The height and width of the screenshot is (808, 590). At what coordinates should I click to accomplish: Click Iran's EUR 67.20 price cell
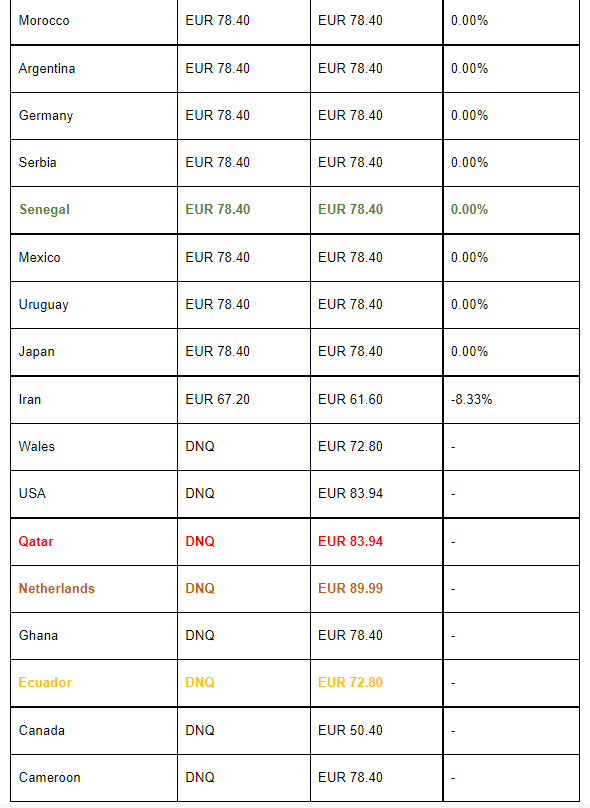pos(244,400)
